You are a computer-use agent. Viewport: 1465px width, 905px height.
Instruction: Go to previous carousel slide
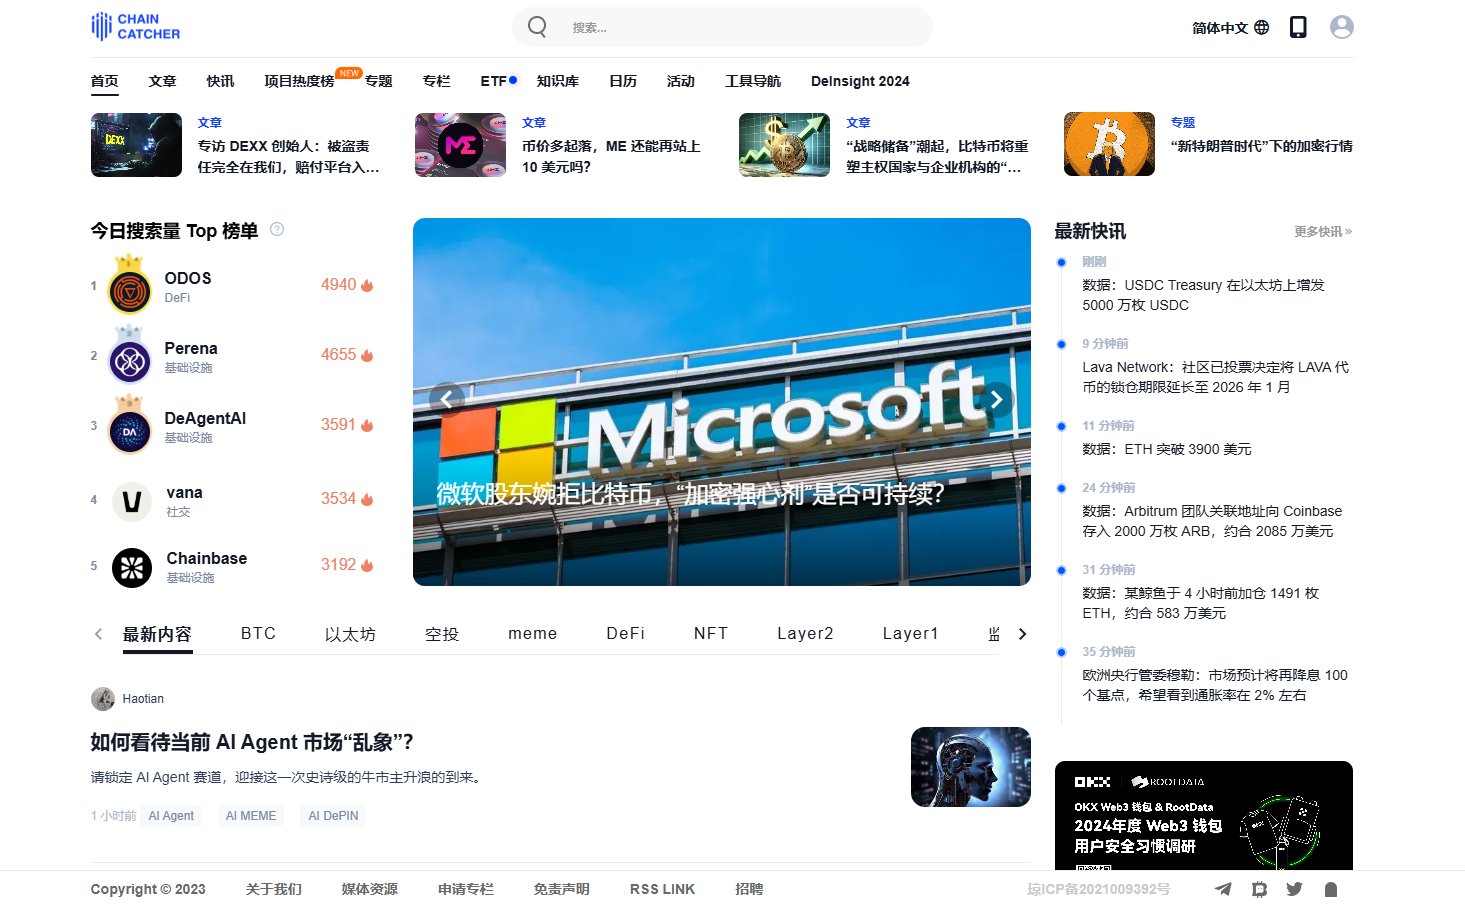447,399
